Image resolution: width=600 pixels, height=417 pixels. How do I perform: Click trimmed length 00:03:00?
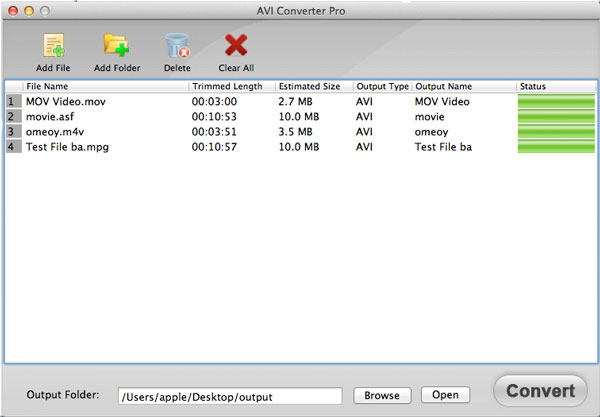[x=214, y=101]
